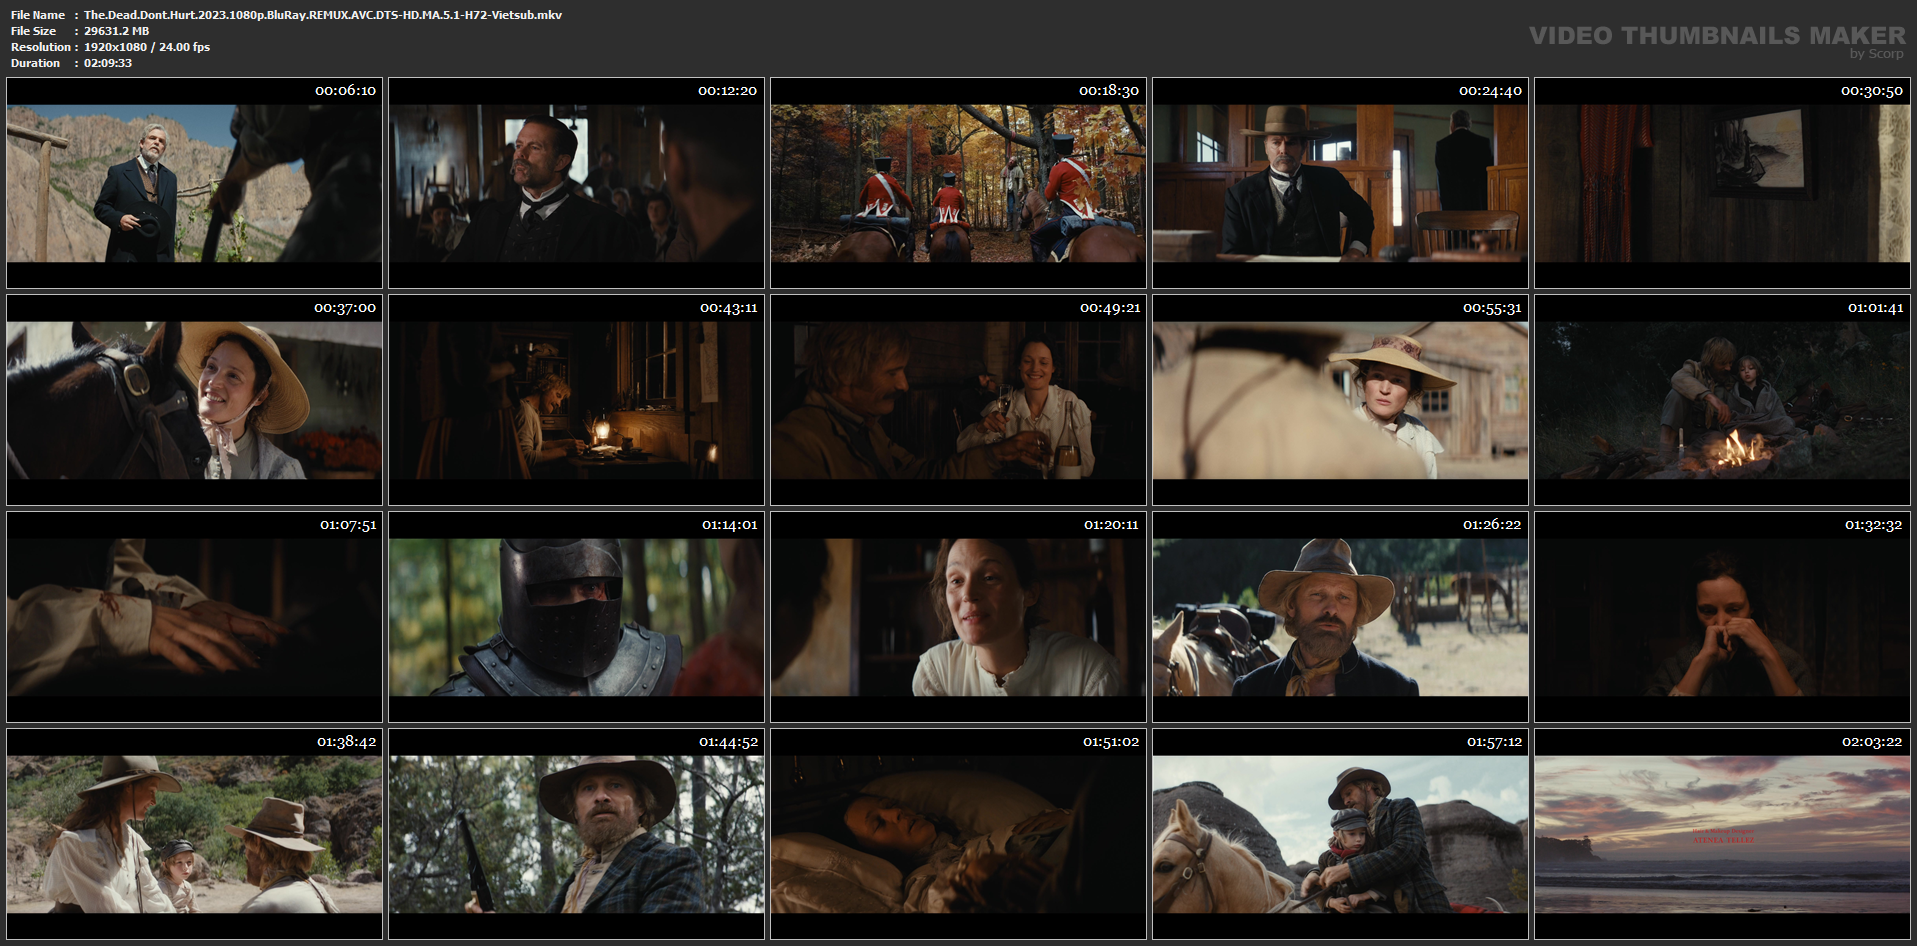
Task: Open the redcoat soldiers thumbnail at 00:18:30
Action: click(x=958, y=183)
